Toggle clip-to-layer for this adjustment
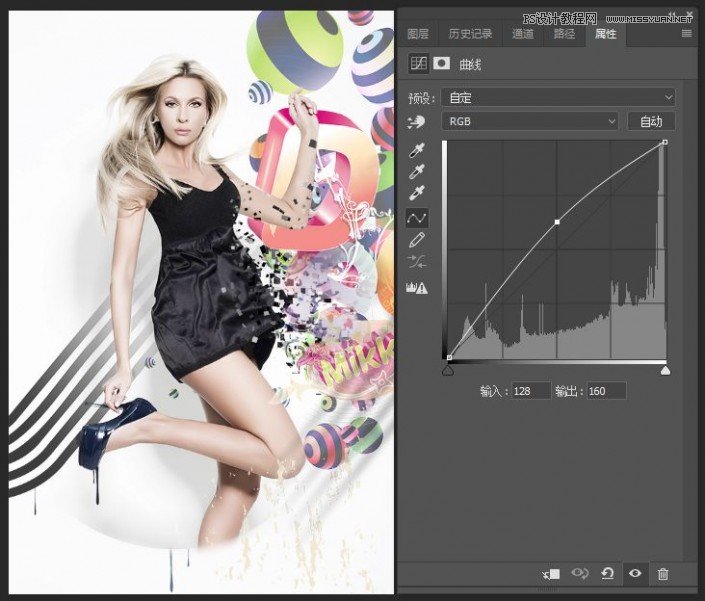The image size is (705, 601). click(551, 573)
